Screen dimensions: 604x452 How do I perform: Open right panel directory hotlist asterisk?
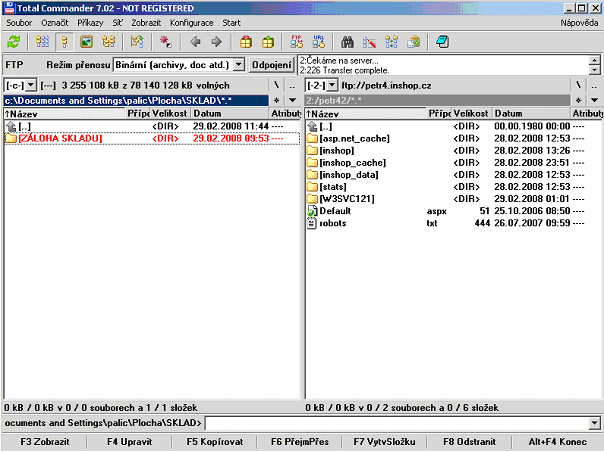(x=578, y=100)
